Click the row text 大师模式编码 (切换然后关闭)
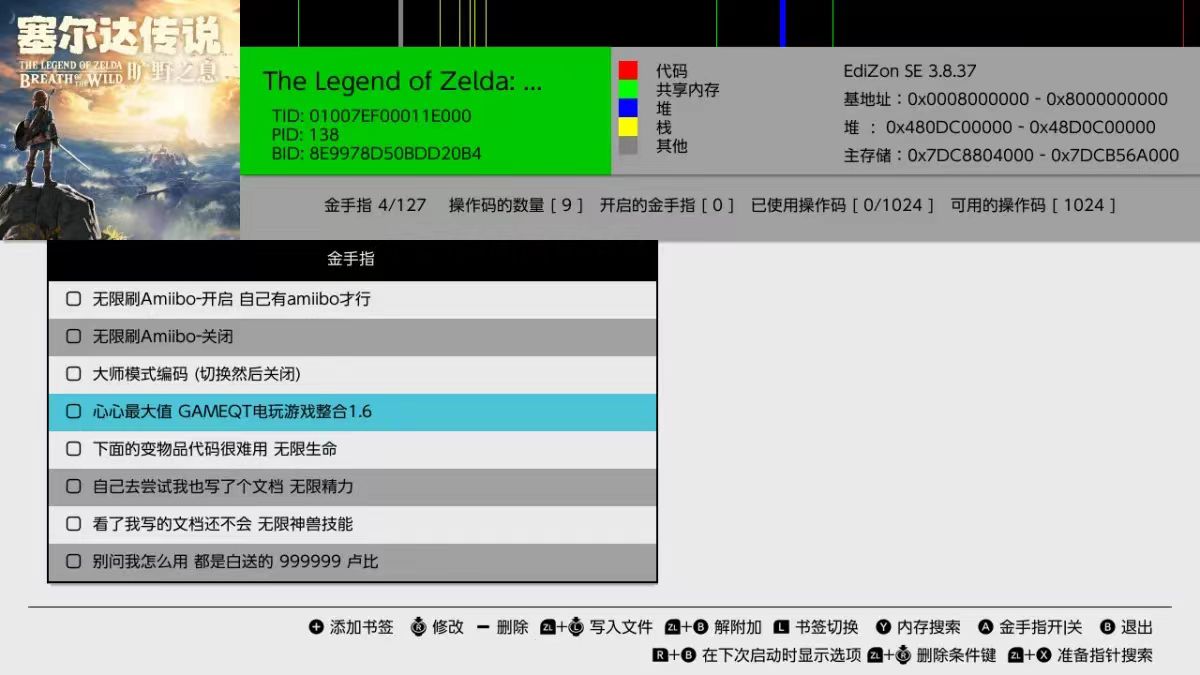 pos(197,374)
